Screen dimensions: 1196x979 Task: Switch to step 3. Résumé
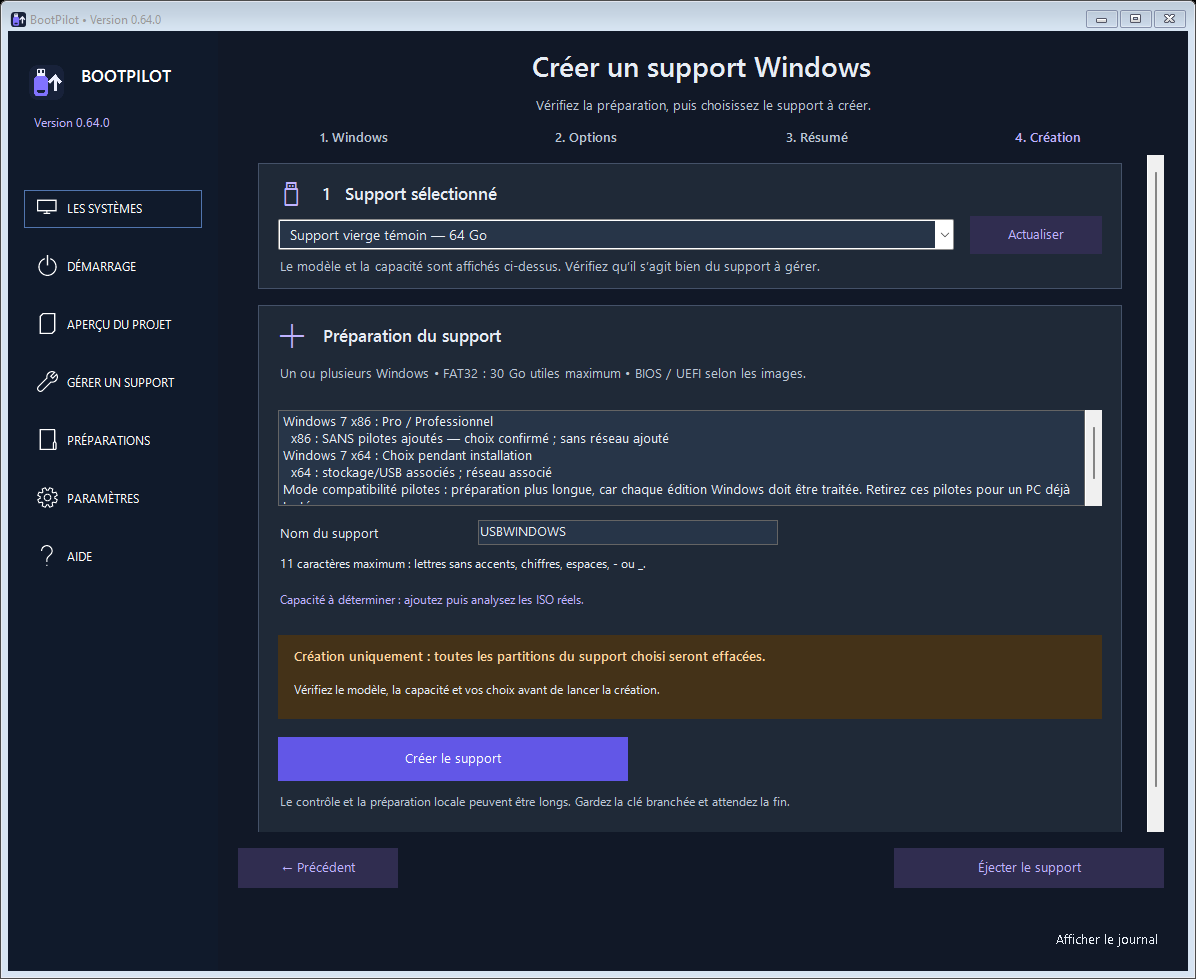coord(817,137)
